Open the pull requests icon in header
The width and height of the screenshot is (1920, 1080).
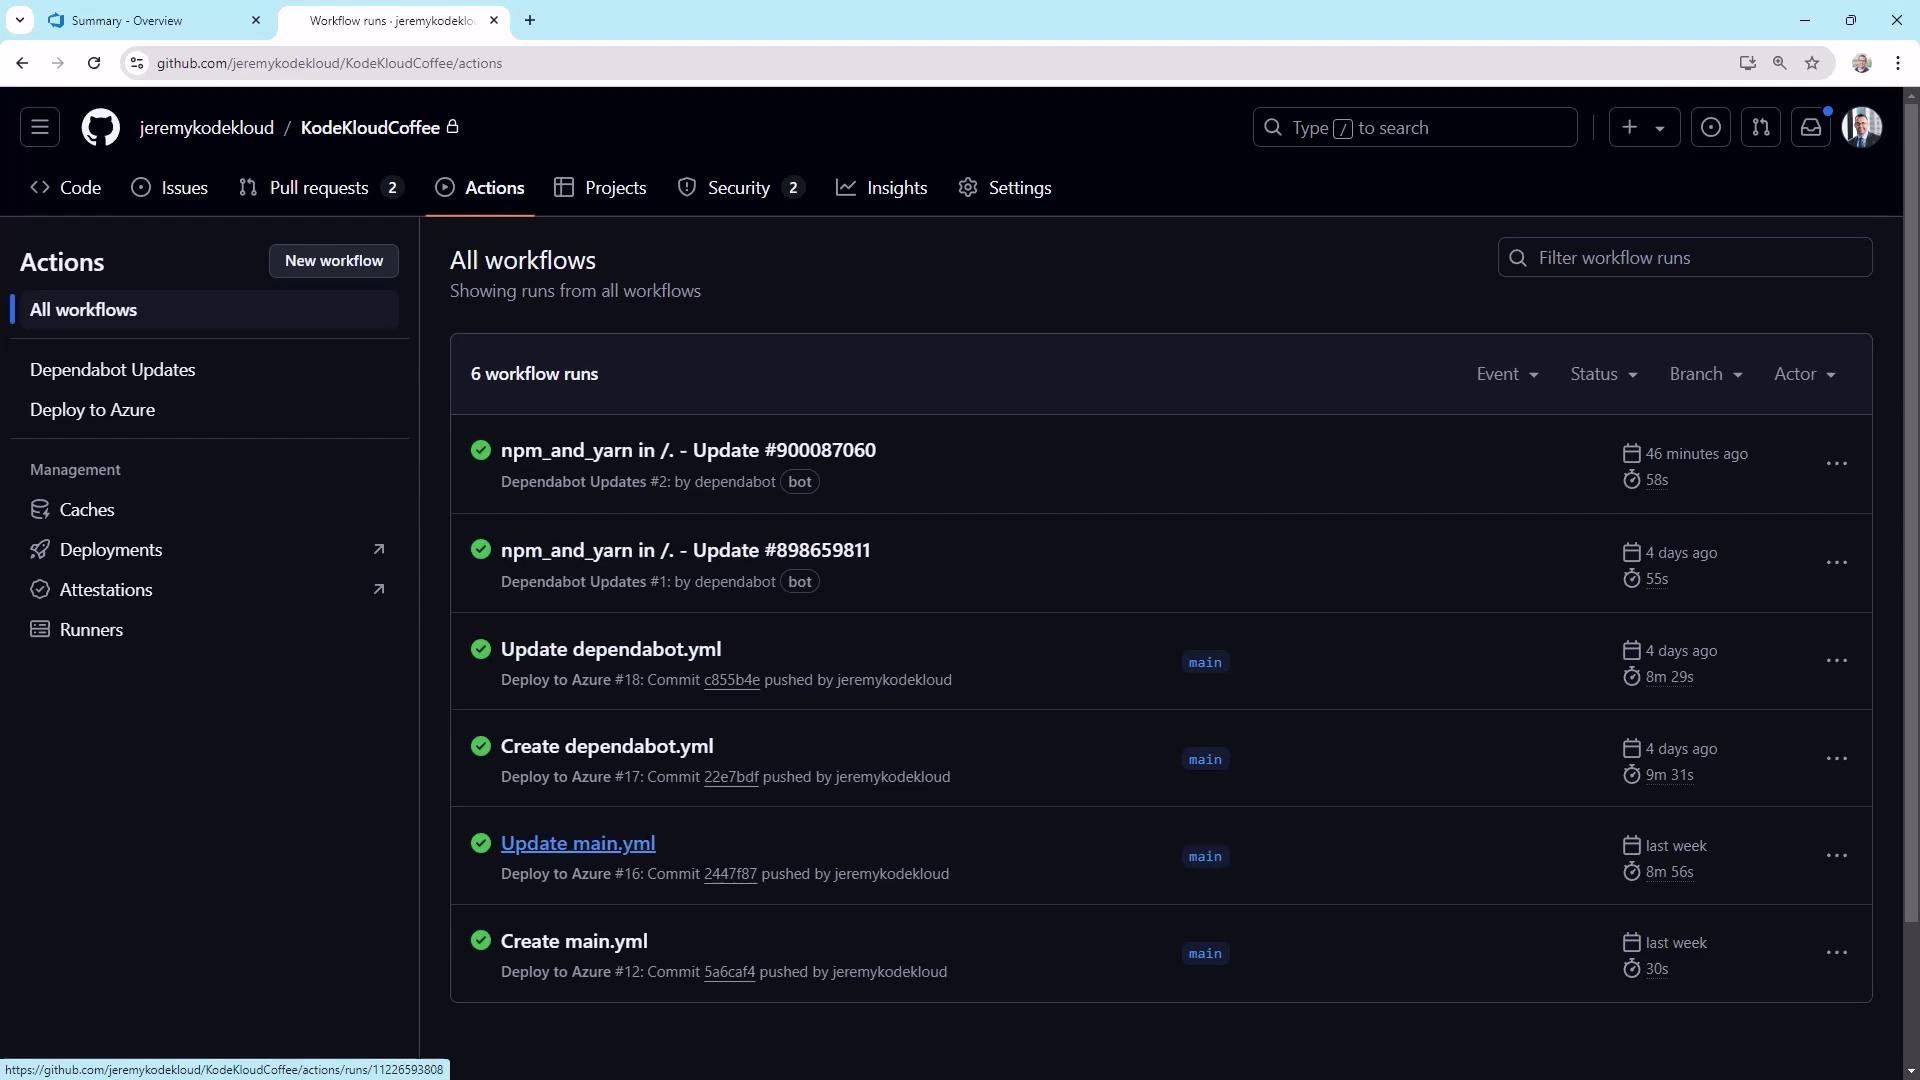[1761, 128]
